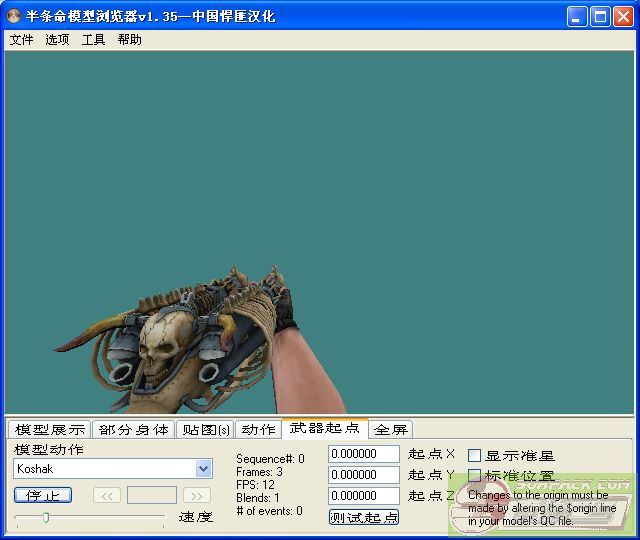This screenshot has width=640, height=540.
Task: Minimize the model viewer window
Action: click(578, 16)
